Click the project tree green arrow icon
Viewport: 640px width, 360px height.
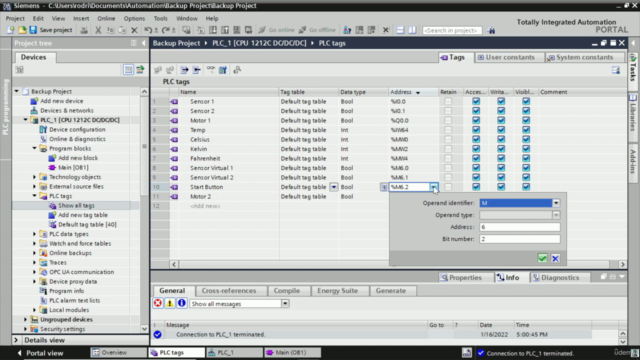tap(140, 69)
